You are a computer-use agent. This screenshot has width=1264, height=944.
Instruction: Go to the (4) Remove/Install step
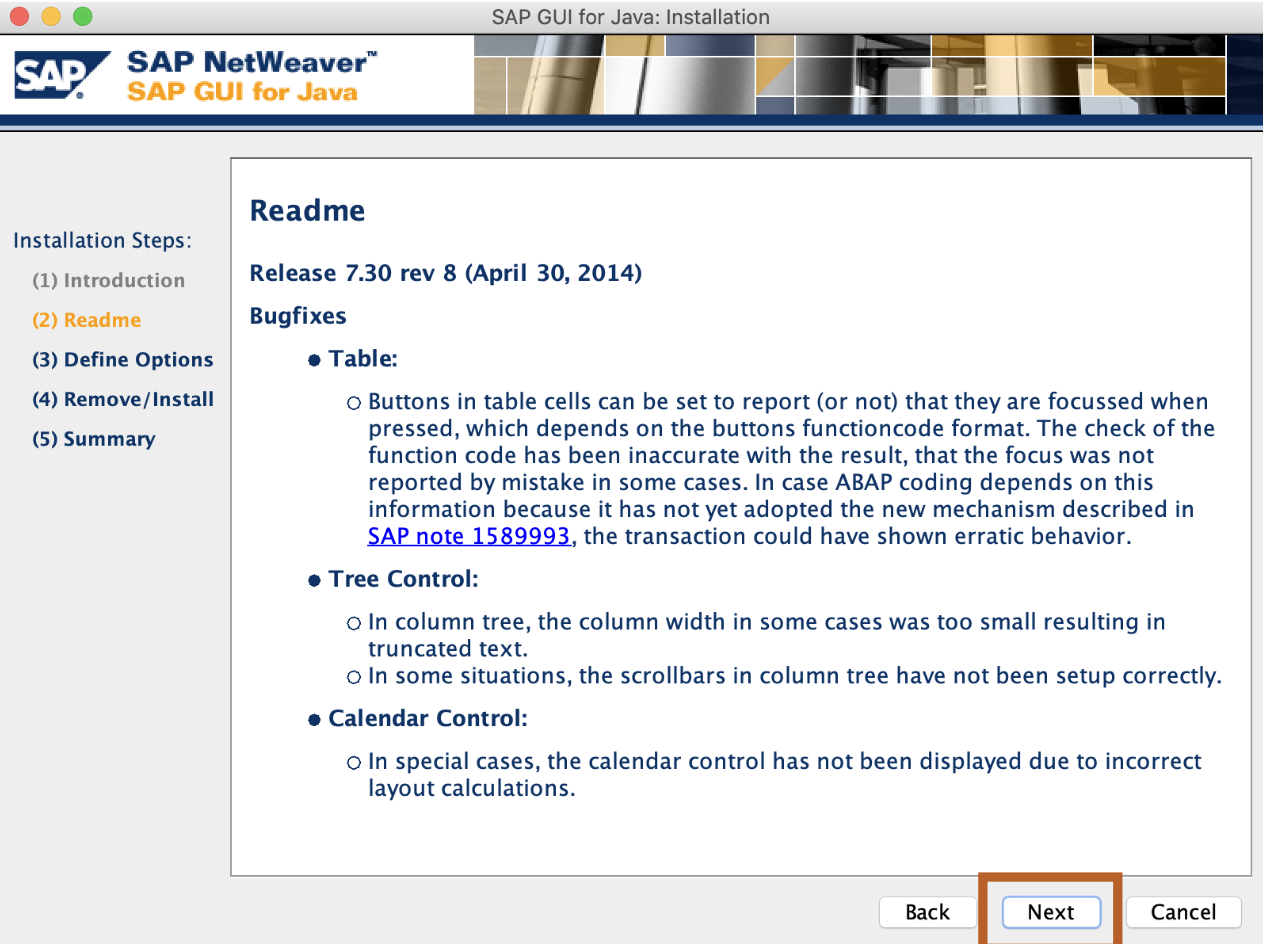click(122, 400)
